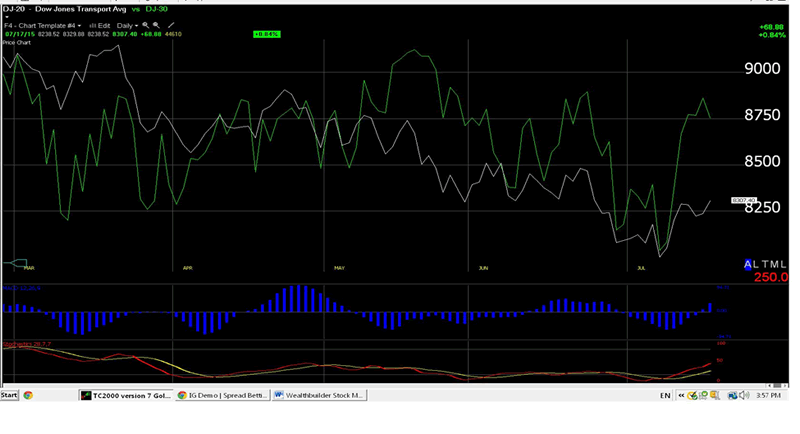This screenshot has height=434, width=800.
Task: Click the DJ-30 comparison symbol label
Action: (x=157, y=8)
